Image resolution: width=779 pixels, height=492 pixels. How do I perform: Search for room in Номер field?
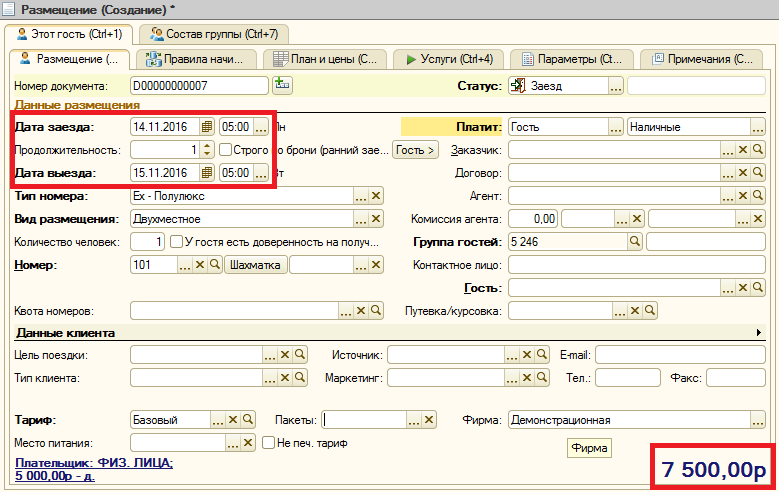pos(215,264)
